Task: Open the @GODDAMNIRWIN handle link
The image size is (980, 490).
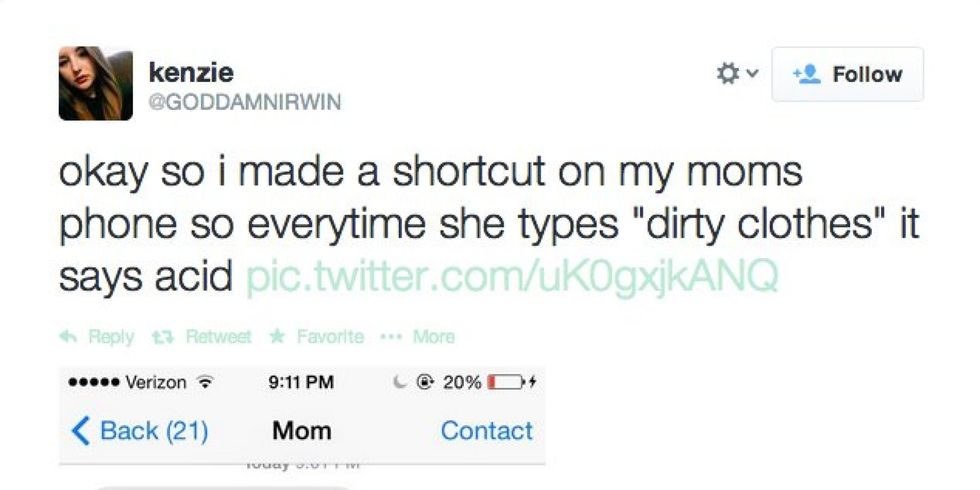Action: (x=244, y=103)
